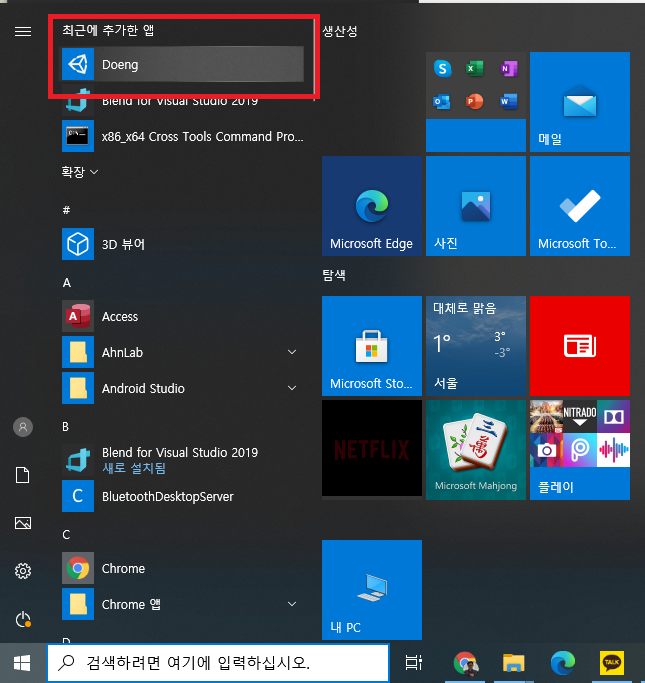Click the Power button in Start
Screen dimensions: 645x683
pyautogui.click(x=23, y=619)
